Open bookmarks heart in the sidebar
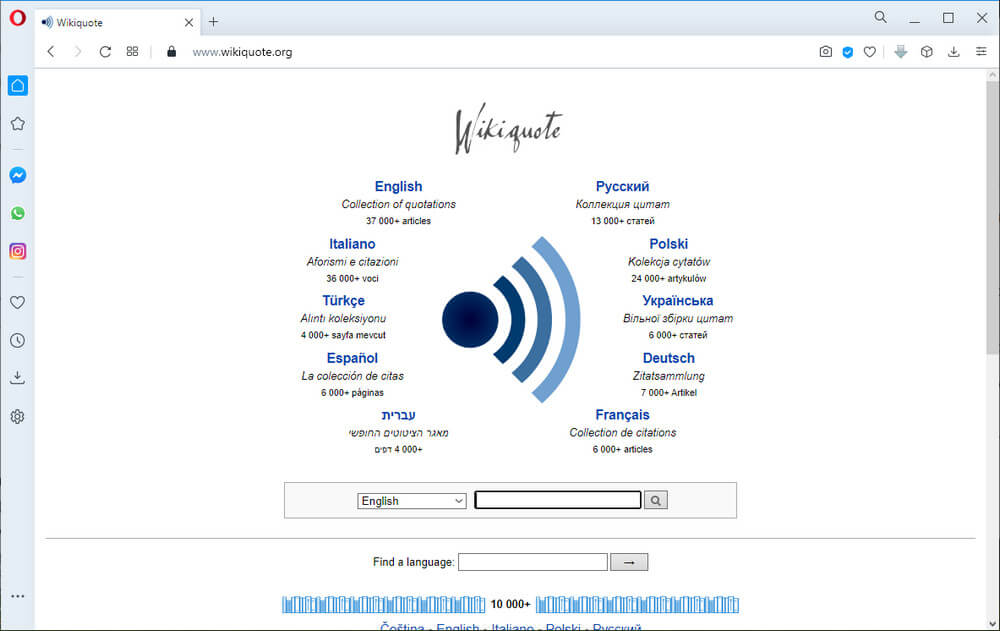This screenshot has height=631, width=1000. 18,302
